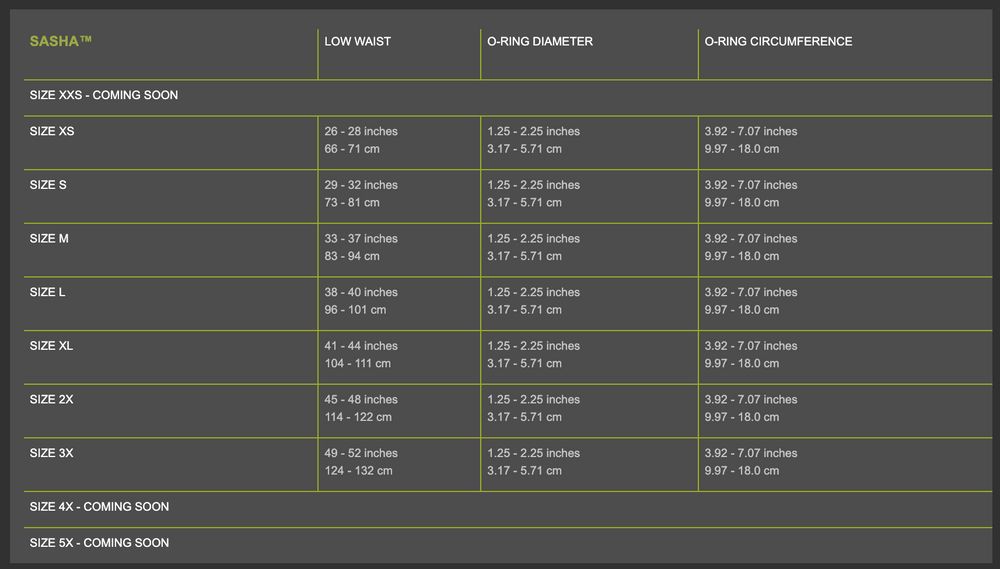Click the SIZE S row label
Screen dimensions: 1000x569
point(49,185)
